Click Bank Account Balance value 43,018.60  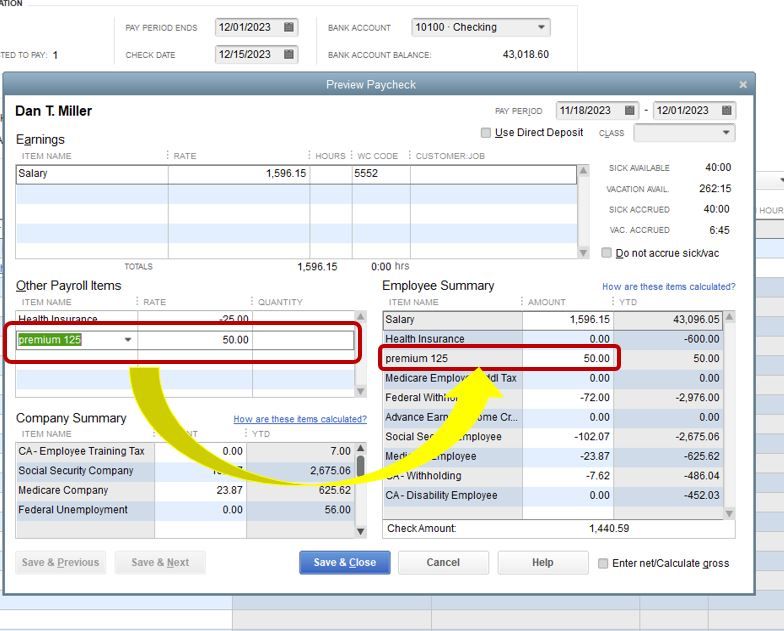pos(526,54)
